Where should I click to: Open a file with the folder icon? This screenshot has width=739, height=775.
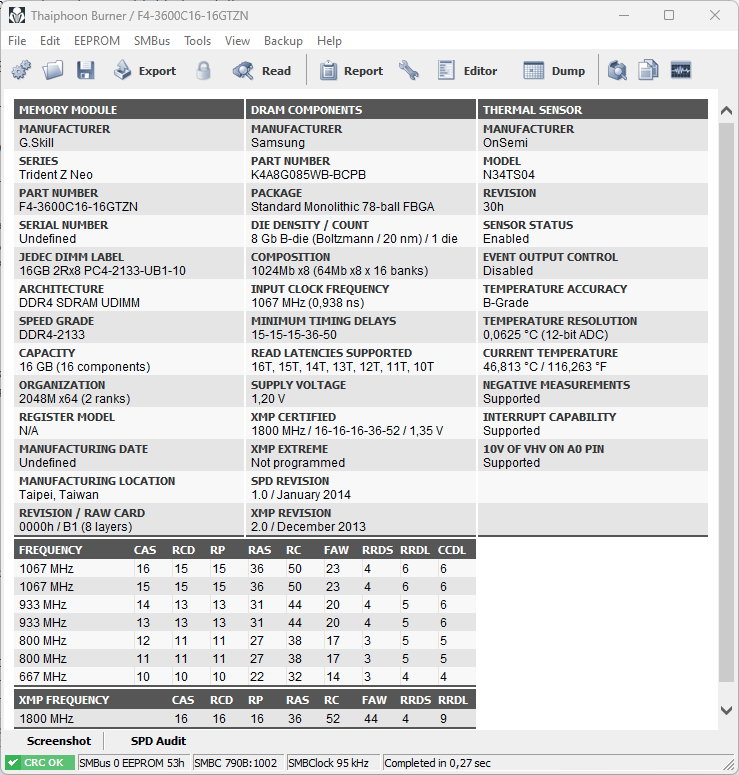coord(53,71)
